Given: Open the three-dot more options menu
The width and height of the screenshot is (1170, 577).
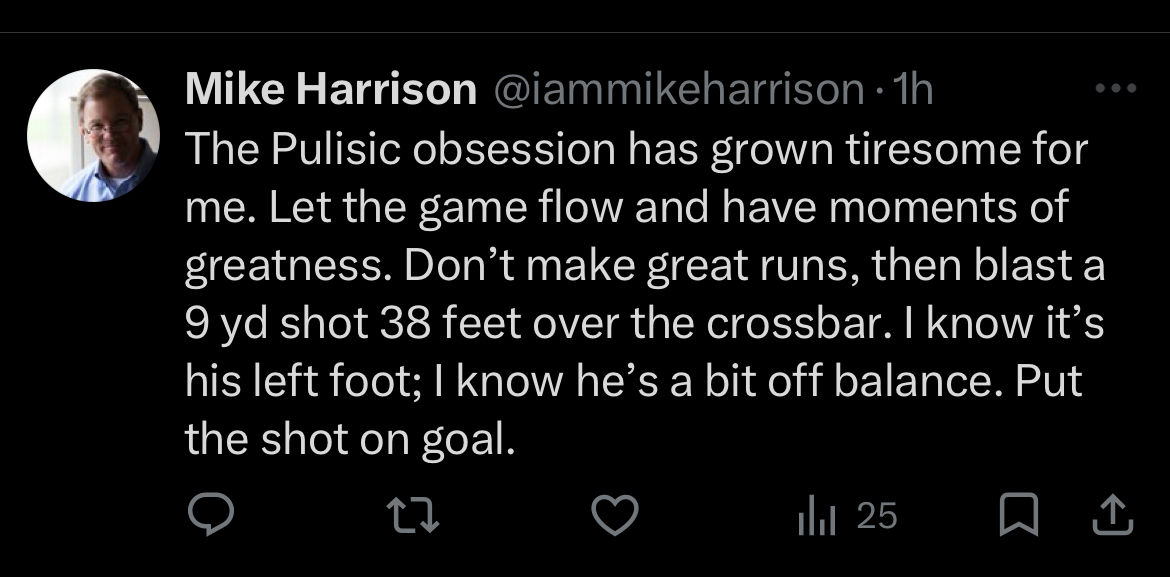Looking at the screenshot, I should pos(1116,90).
